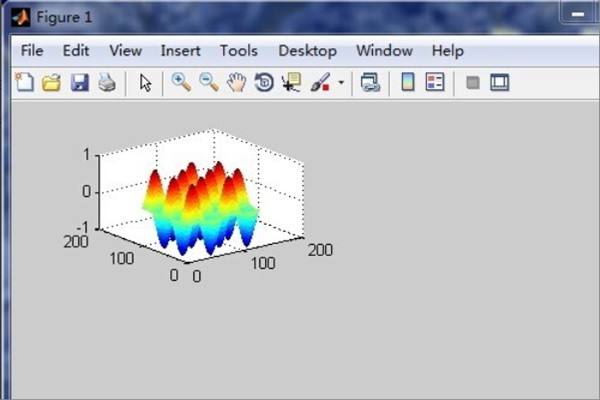
Task: Select the Zoom Out magnifier tool
Action: tap(209, 82)
